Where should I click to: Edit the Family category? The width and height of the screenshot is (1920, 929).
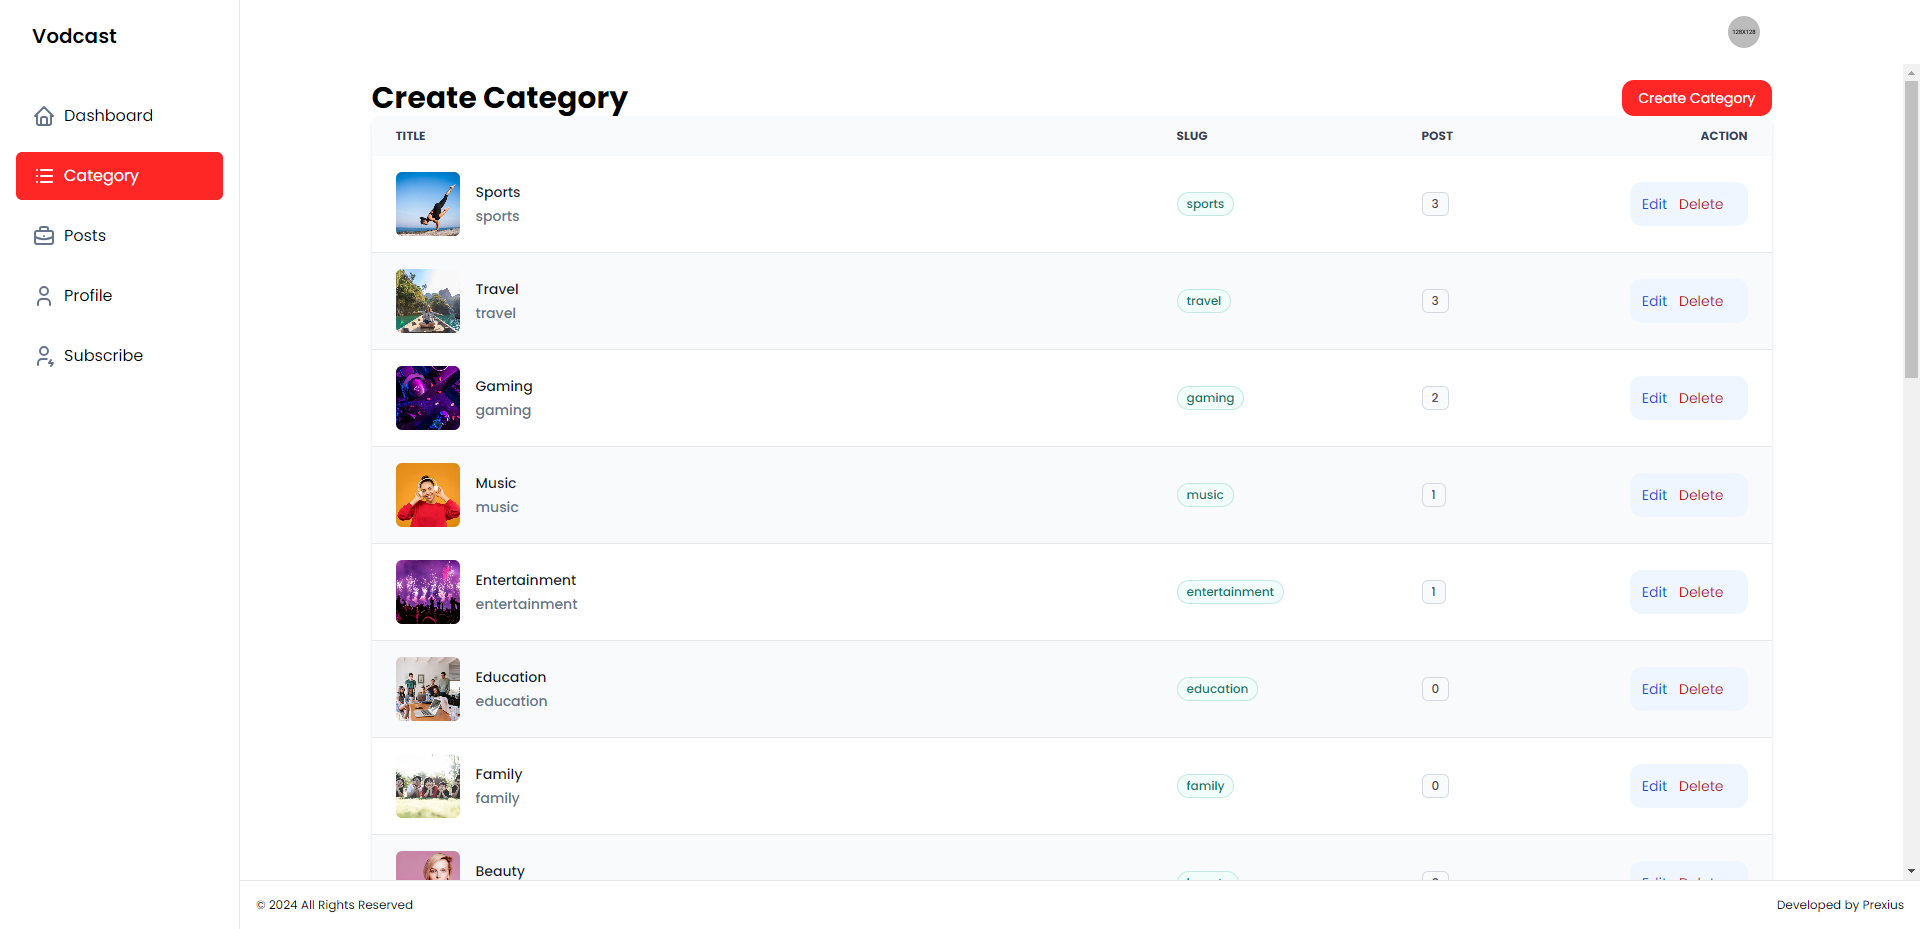1654,786
